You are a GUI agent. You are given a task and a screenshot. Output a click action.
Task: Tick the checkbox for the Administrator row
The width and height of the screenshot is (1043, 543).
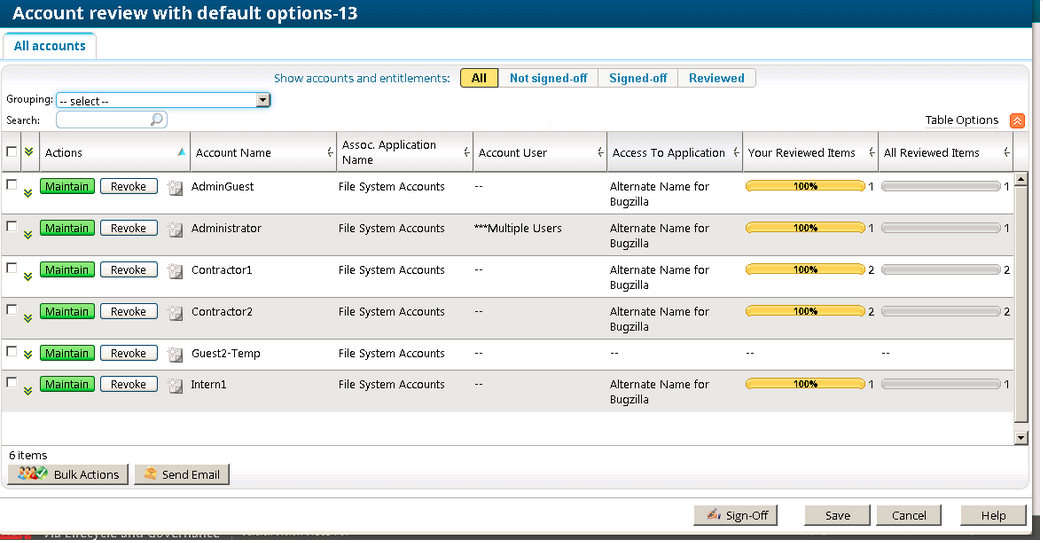coord(12,227)
